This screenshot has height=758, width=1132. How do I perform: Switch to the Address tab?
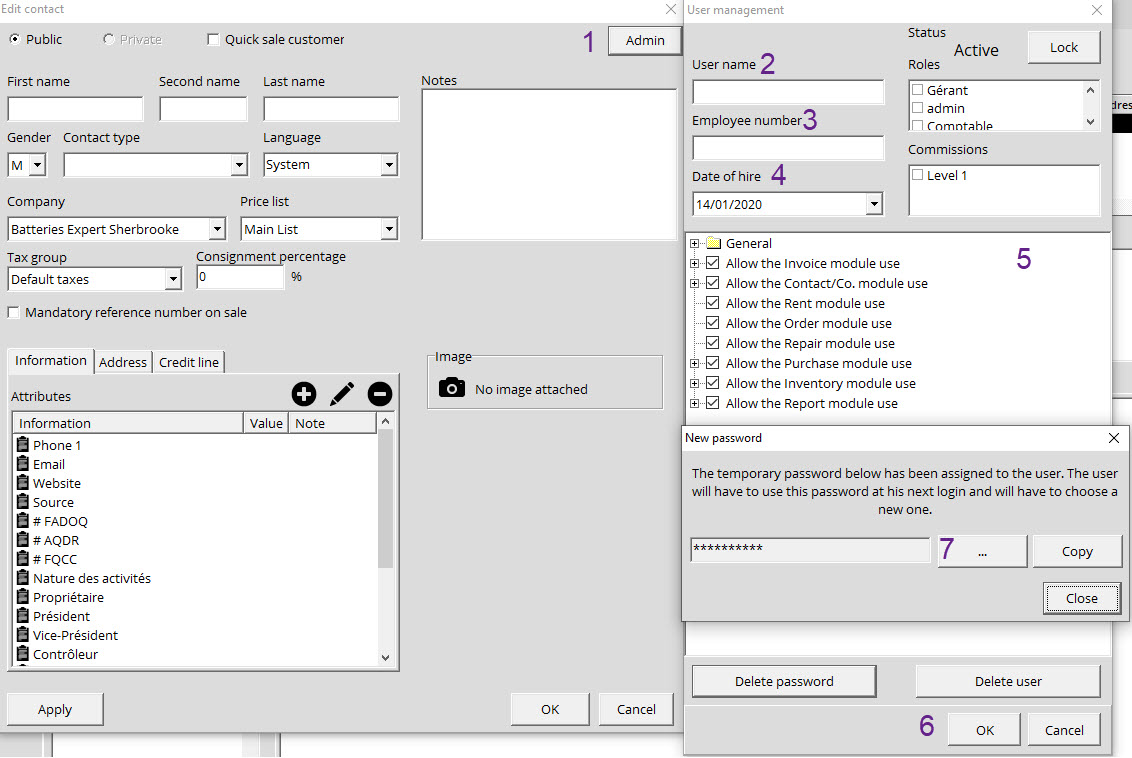click(x=122, y=361)
